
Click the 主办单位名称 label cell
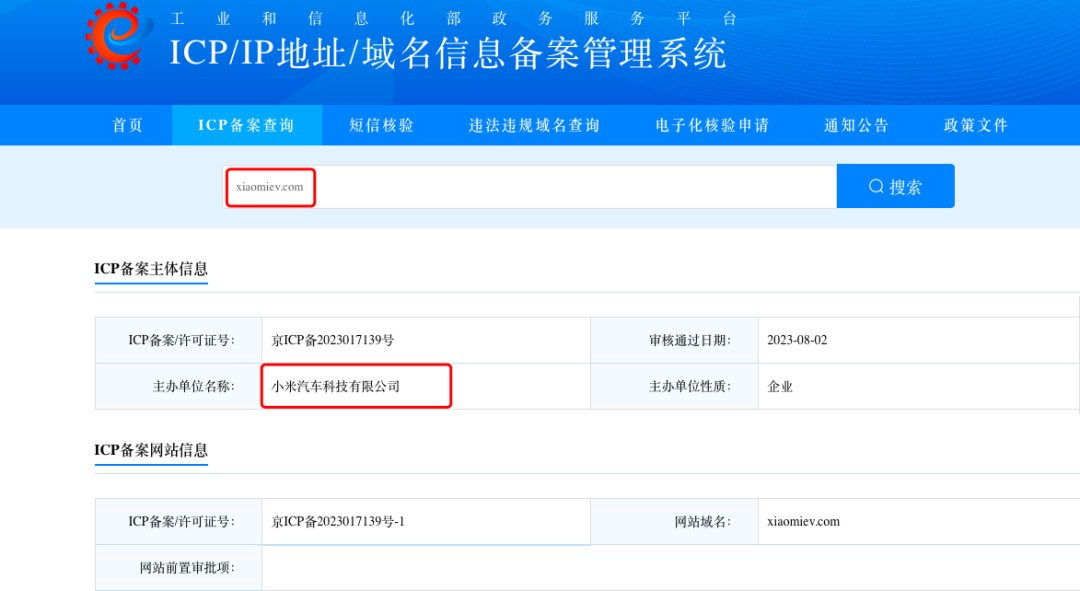pyautogui.click(x=178, y=386)
